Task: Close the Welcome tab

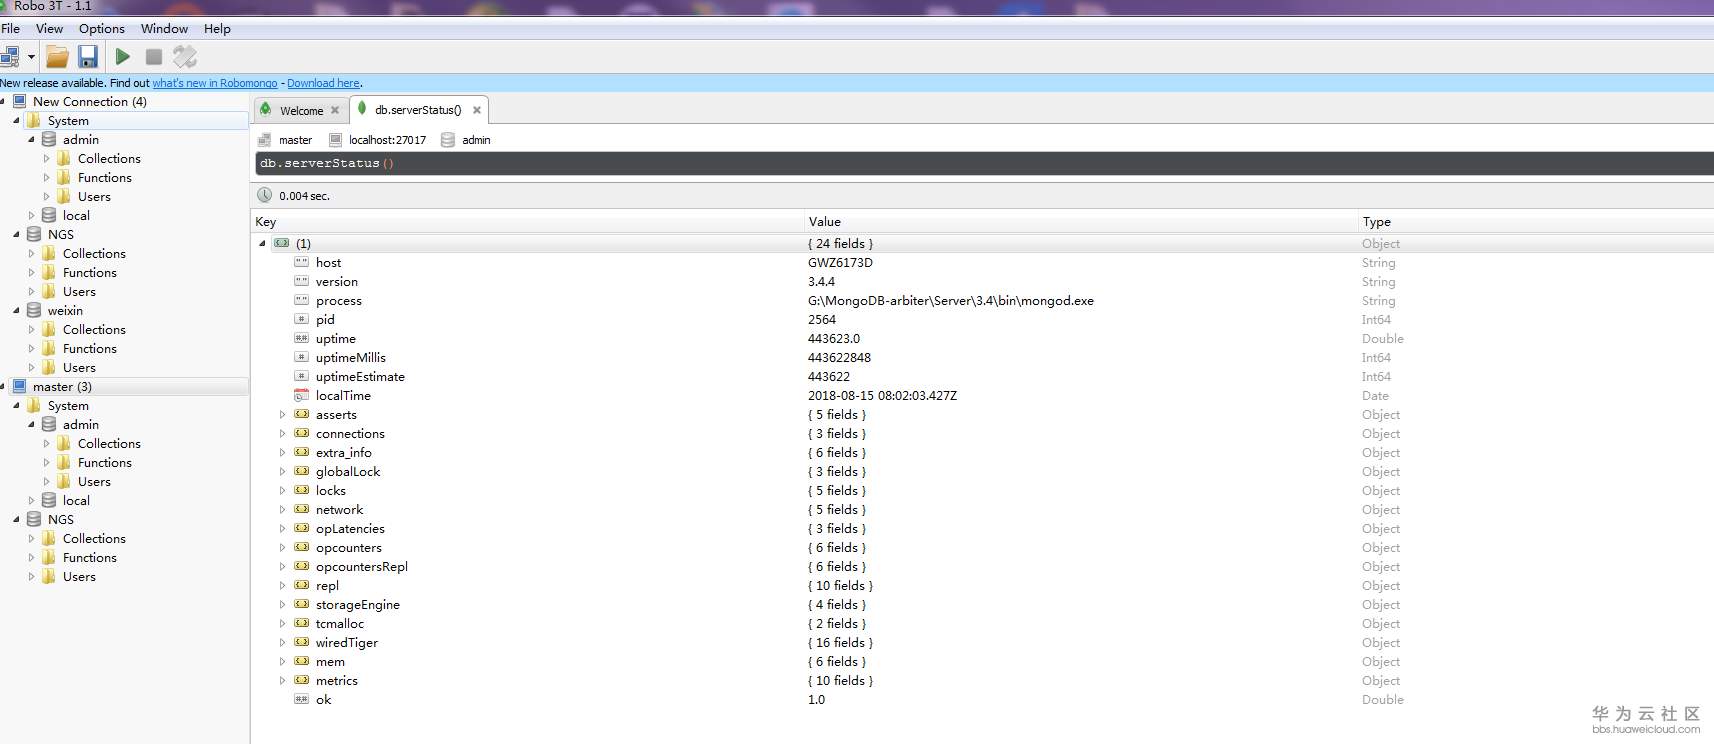Action: coord(335,110)
